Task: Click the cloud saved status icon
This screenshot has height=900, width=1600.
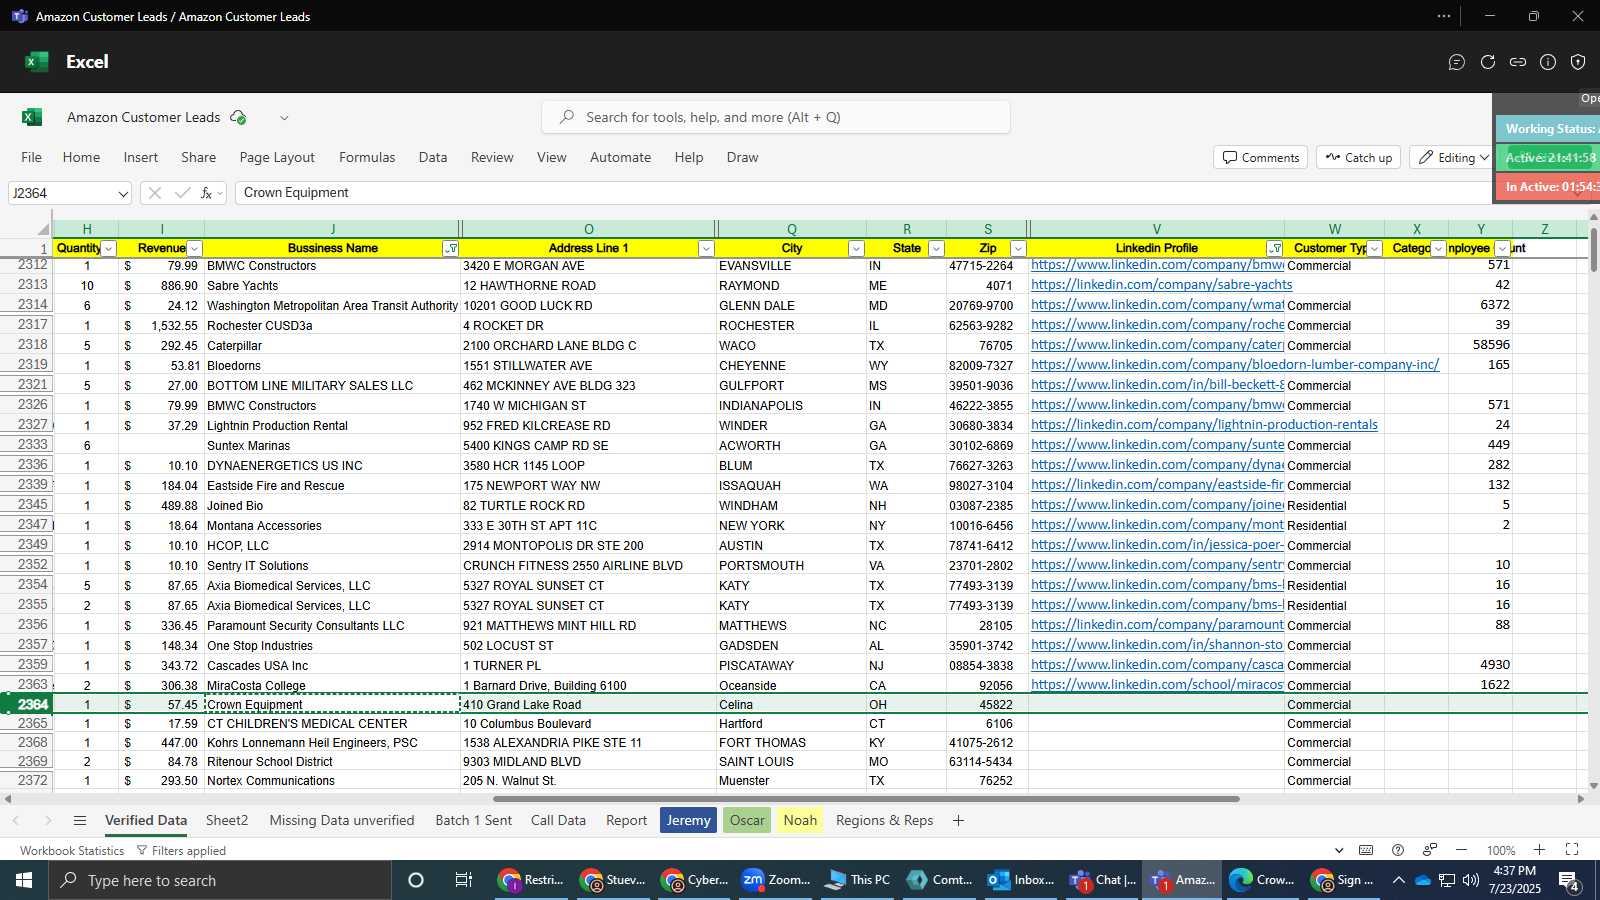Action: pos(238,117)
